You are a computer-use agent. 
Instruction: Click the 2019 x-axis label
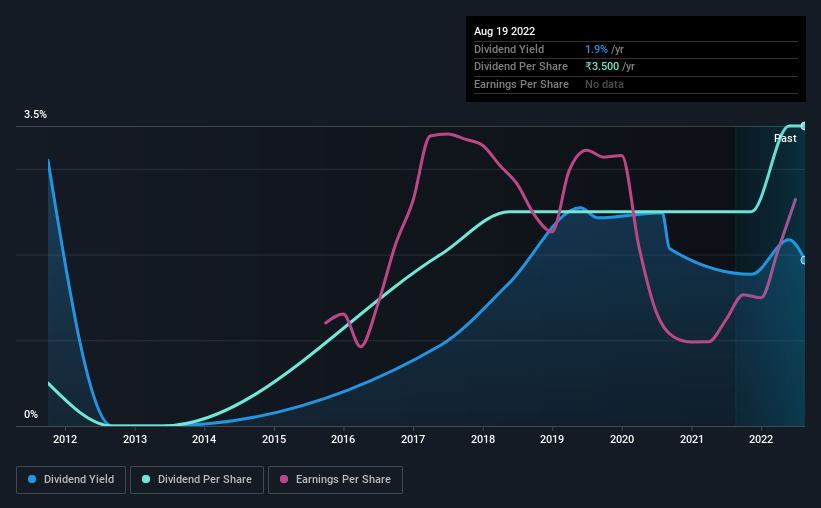552,439
